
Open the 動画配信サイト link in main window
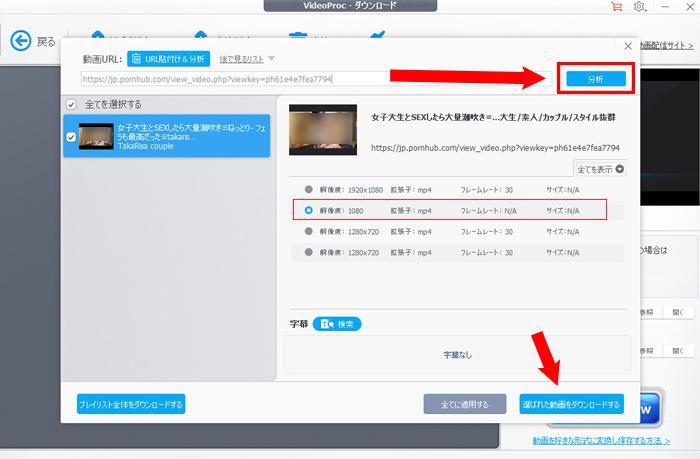(x=667, y=46)
